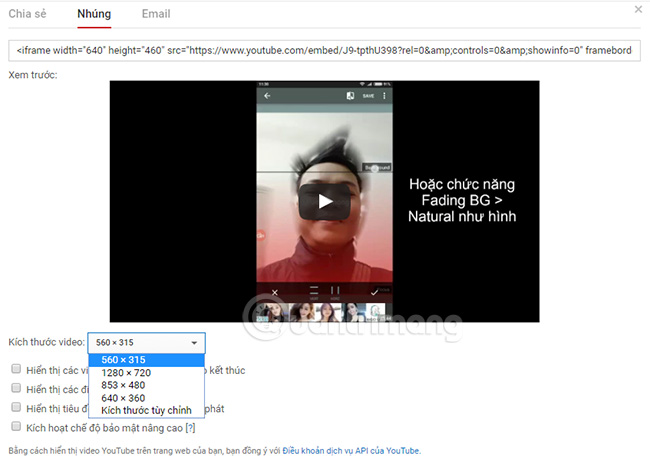Select the Nhúng tab
Screen dimensions: 650x456
pyautogui.click(x=94, y=14)
